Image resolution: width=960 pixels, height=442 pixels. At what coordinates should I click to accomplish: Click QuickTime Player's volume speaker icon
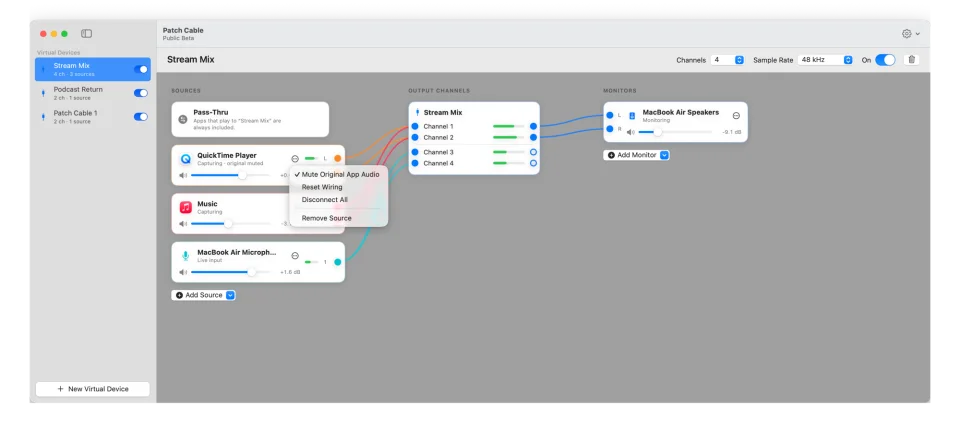[x=183, y=175]
